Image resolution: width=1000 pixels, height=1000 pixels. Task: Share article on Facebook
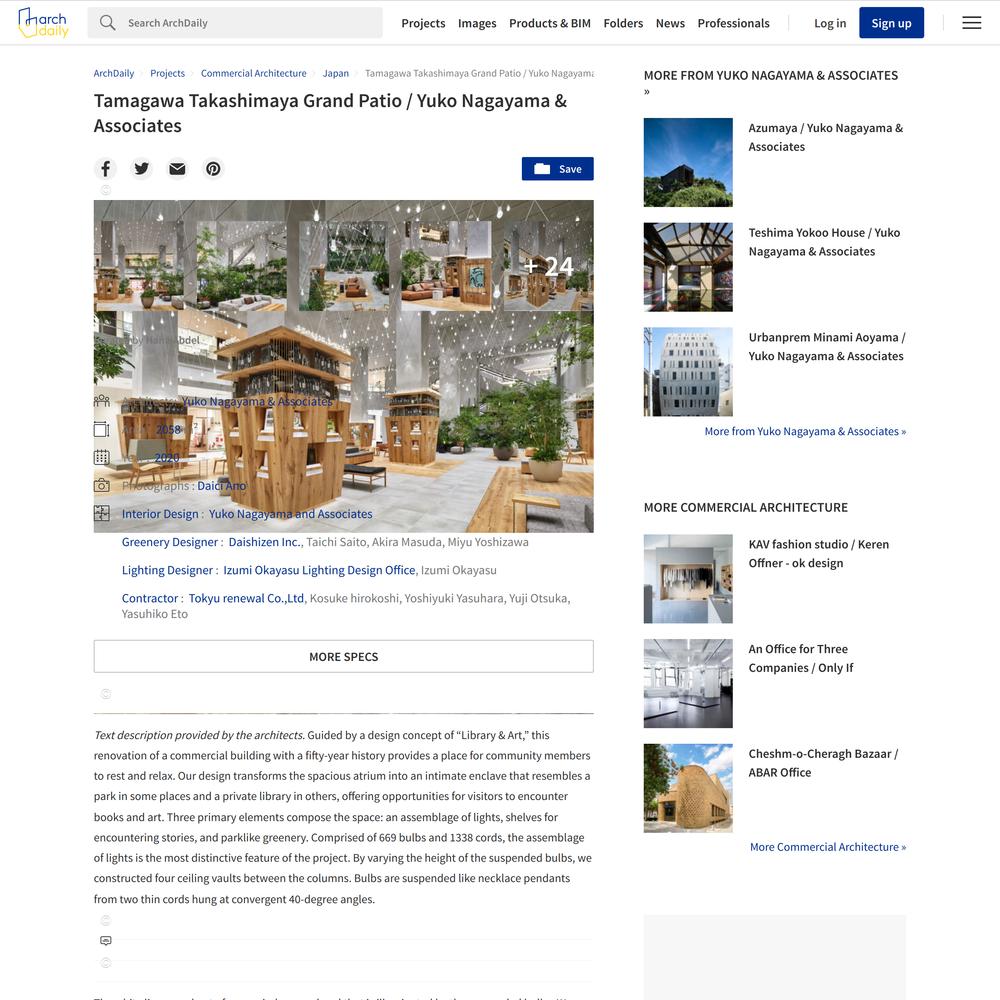tap(106, 168)
